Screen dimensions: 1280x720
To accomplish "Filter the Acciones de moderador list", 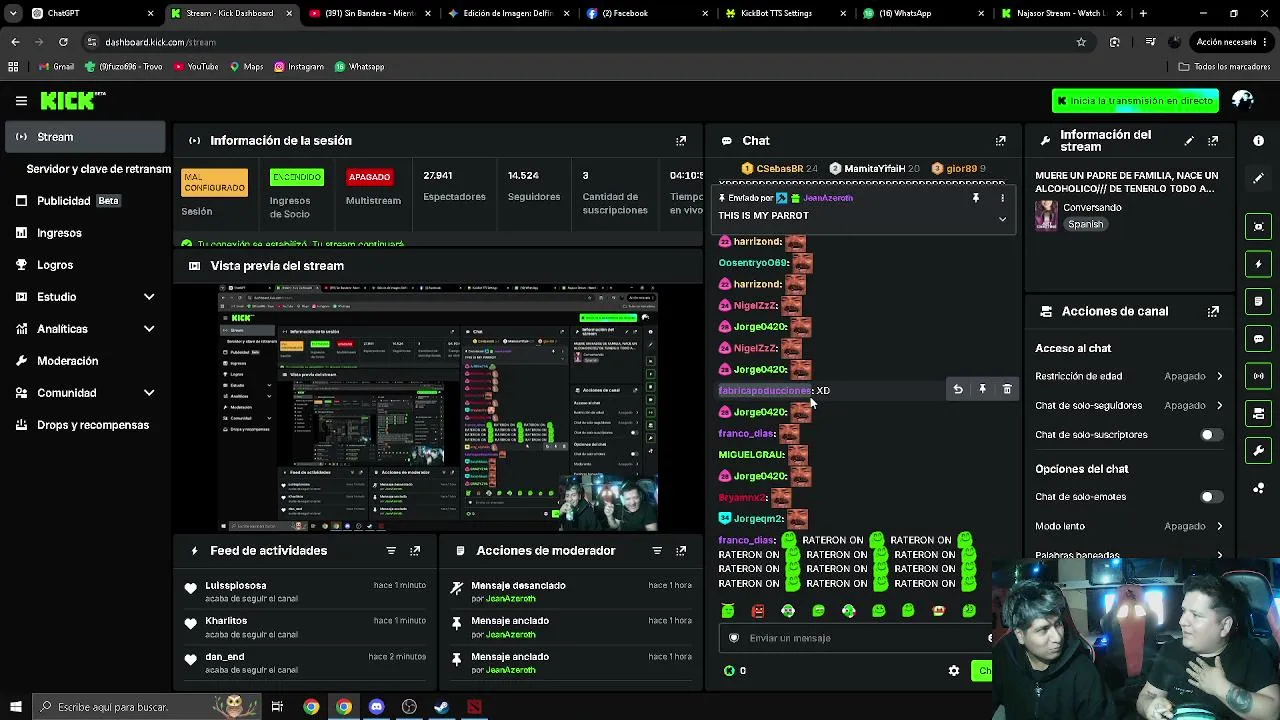I will (x=657, y=551).
